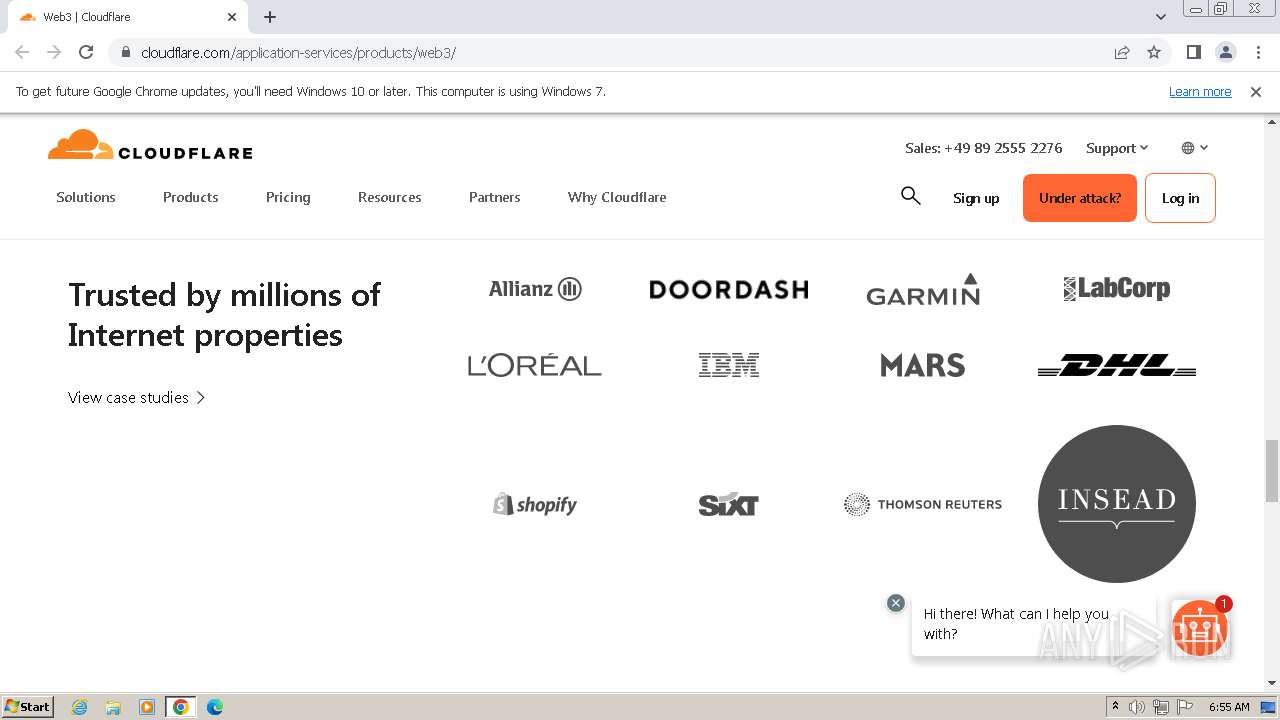
Task: Dismiss the chat greeting bubble
Action: (x=896, y=603)
